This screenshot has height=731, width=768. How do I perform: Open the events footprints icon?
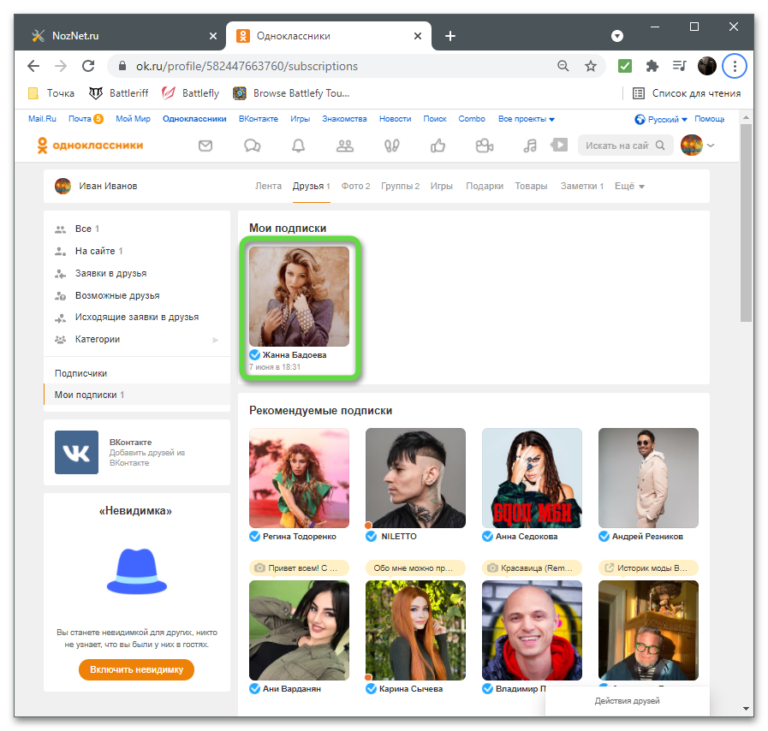tap(391, 146)
